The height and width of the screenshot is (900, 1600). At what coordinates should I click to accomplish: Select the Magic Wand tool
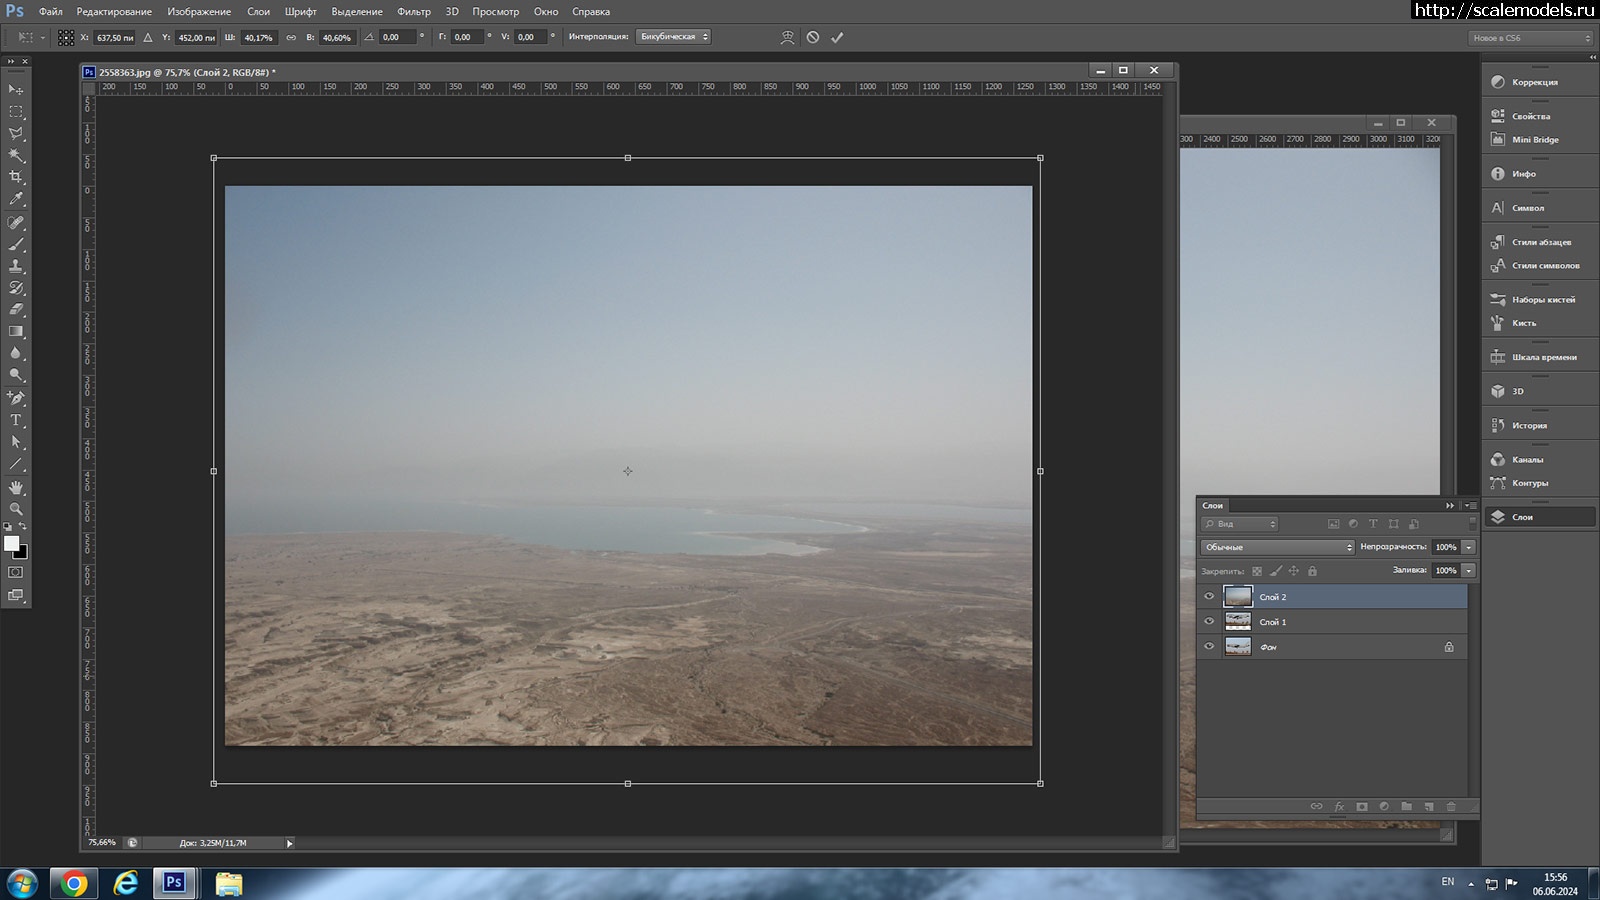point(16,155)
